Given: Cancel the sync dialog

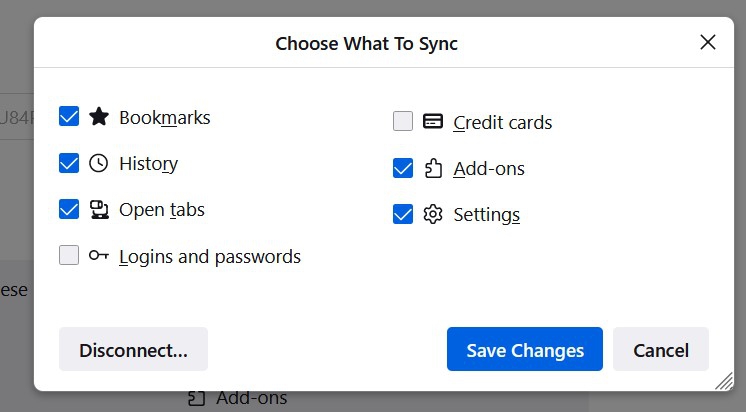Looking at the screenshot, I should point(661,350).
